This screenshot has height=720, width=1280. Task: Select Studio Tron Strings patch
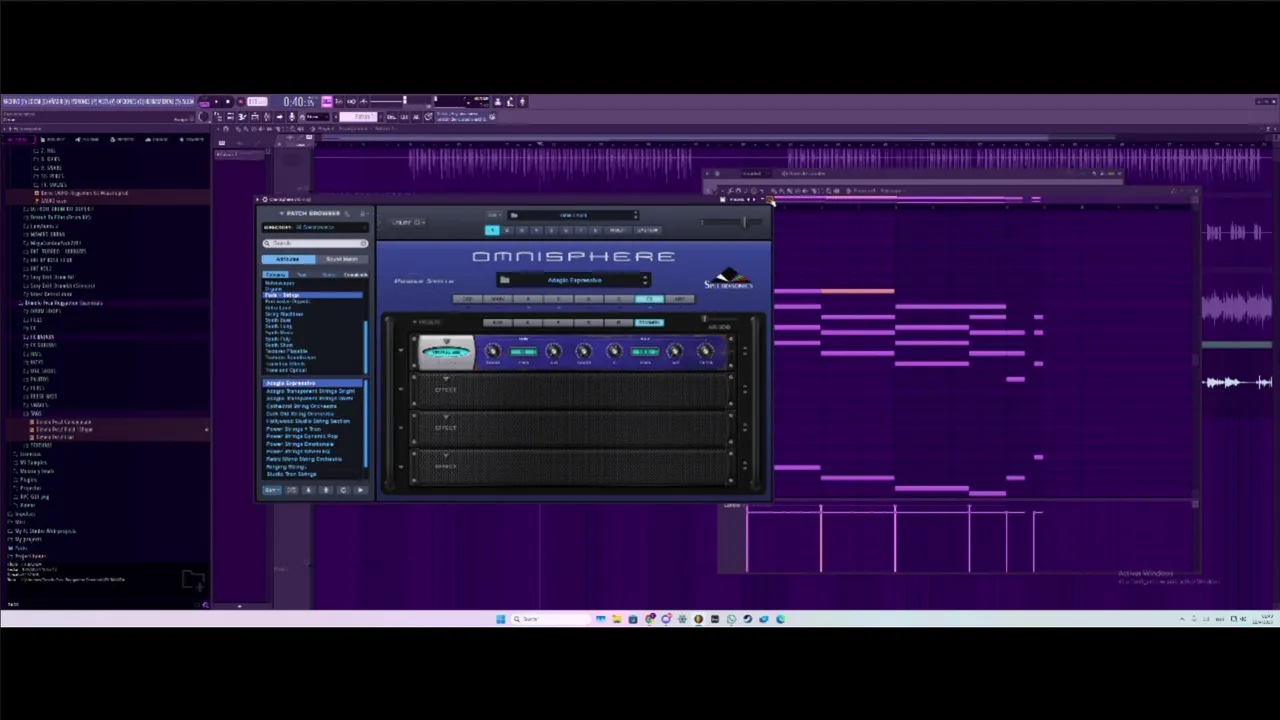[x=291, y=474]
